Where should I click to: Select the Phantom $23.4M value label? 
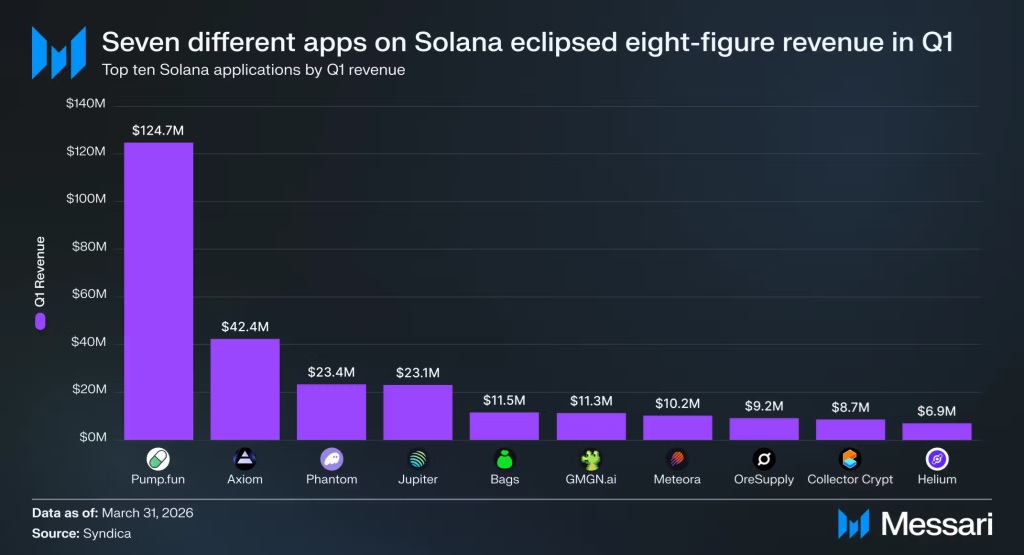click(x=331, y=372)
